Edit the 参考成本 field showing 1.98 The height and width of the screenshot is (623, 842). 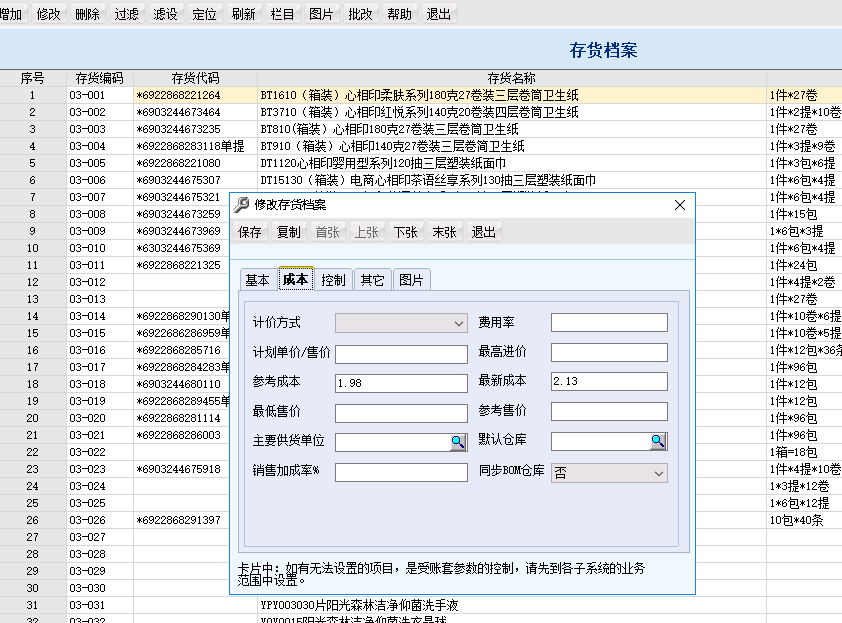[402, 383]
